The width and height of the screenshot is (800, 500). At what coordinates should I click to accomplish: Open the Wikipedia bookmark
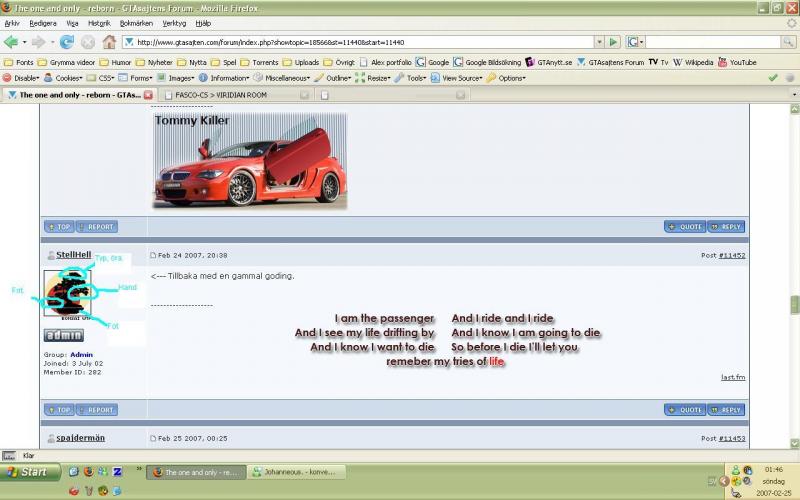pyautogui.click(x=692, y=62)
